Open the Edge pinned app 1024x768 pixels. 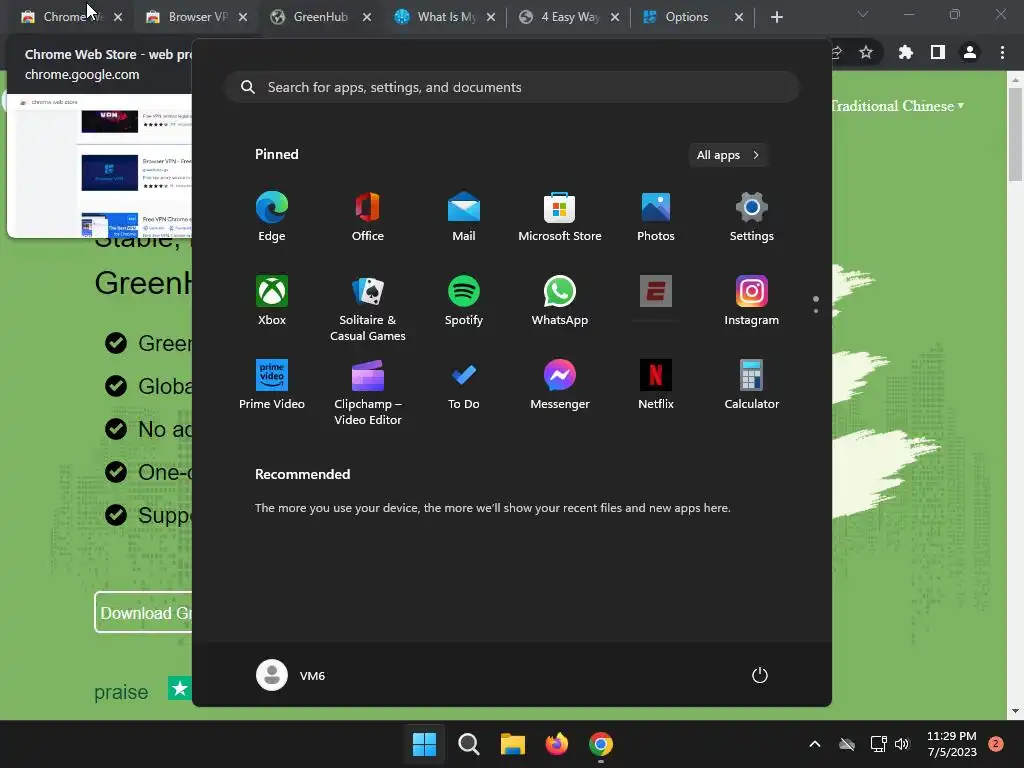(272, 217)
